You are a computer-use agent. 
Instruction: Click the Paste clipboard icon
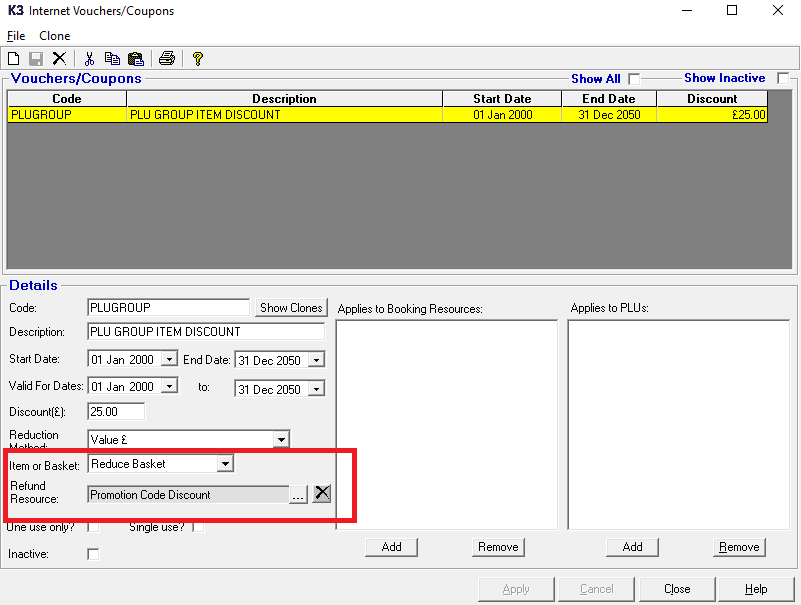tap(136, 59)
